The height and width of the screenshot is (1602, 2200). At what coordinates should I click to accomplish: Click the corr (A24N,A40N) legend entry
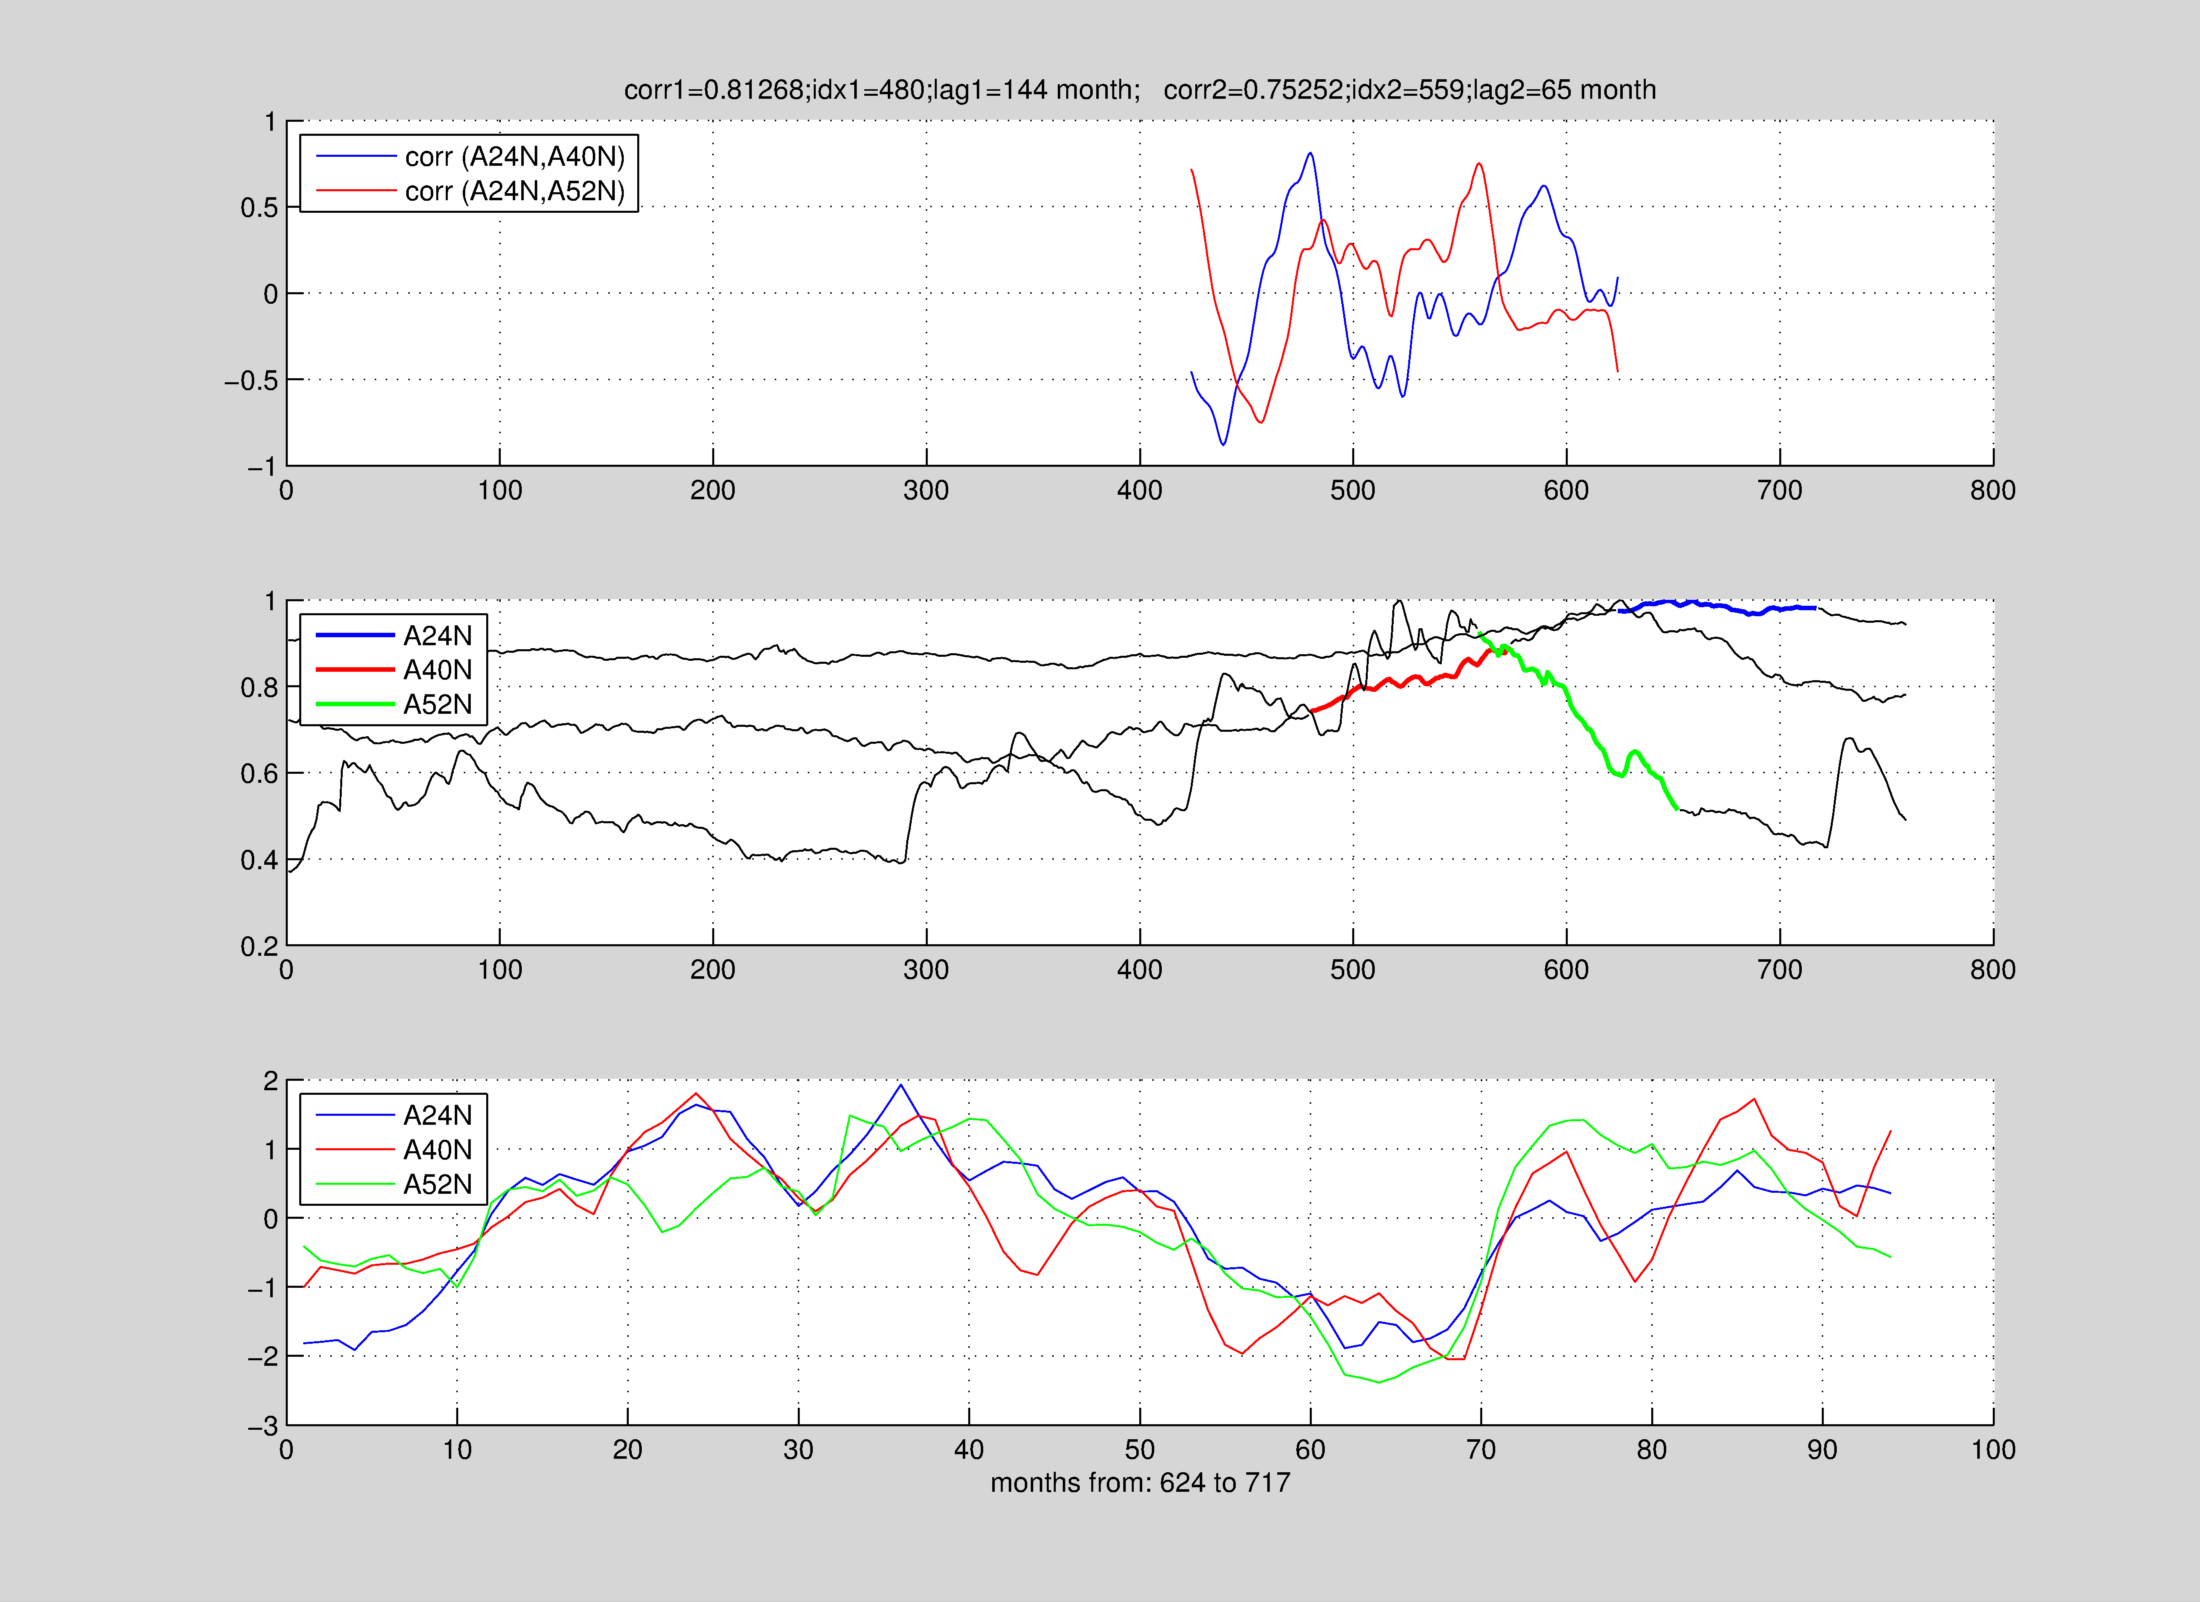tap(514, 157)
